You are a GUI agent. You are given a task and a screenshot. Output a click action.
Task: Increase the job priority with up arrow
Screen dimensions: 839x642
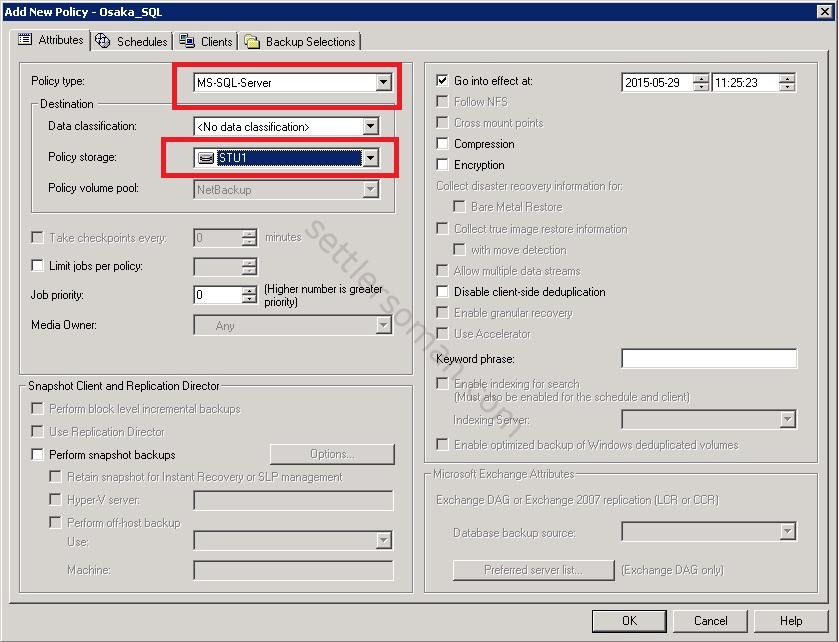250,290
